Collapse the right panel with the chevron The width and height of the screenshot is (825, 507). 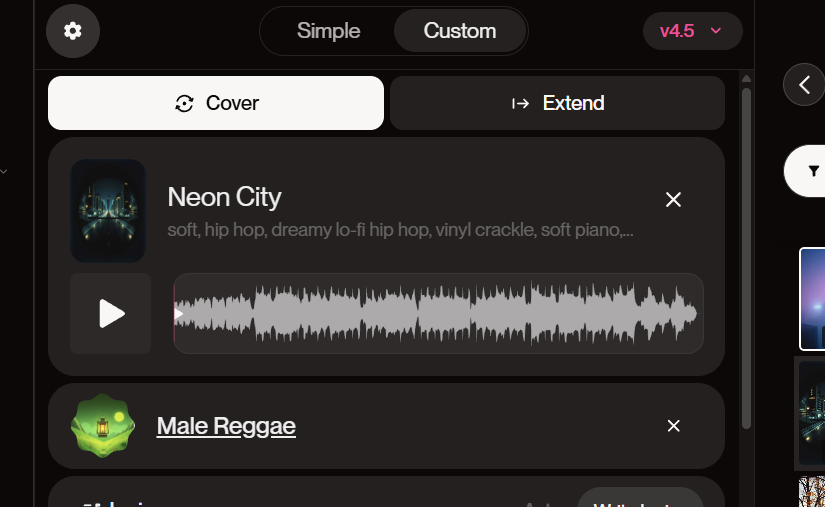point(804,85)
